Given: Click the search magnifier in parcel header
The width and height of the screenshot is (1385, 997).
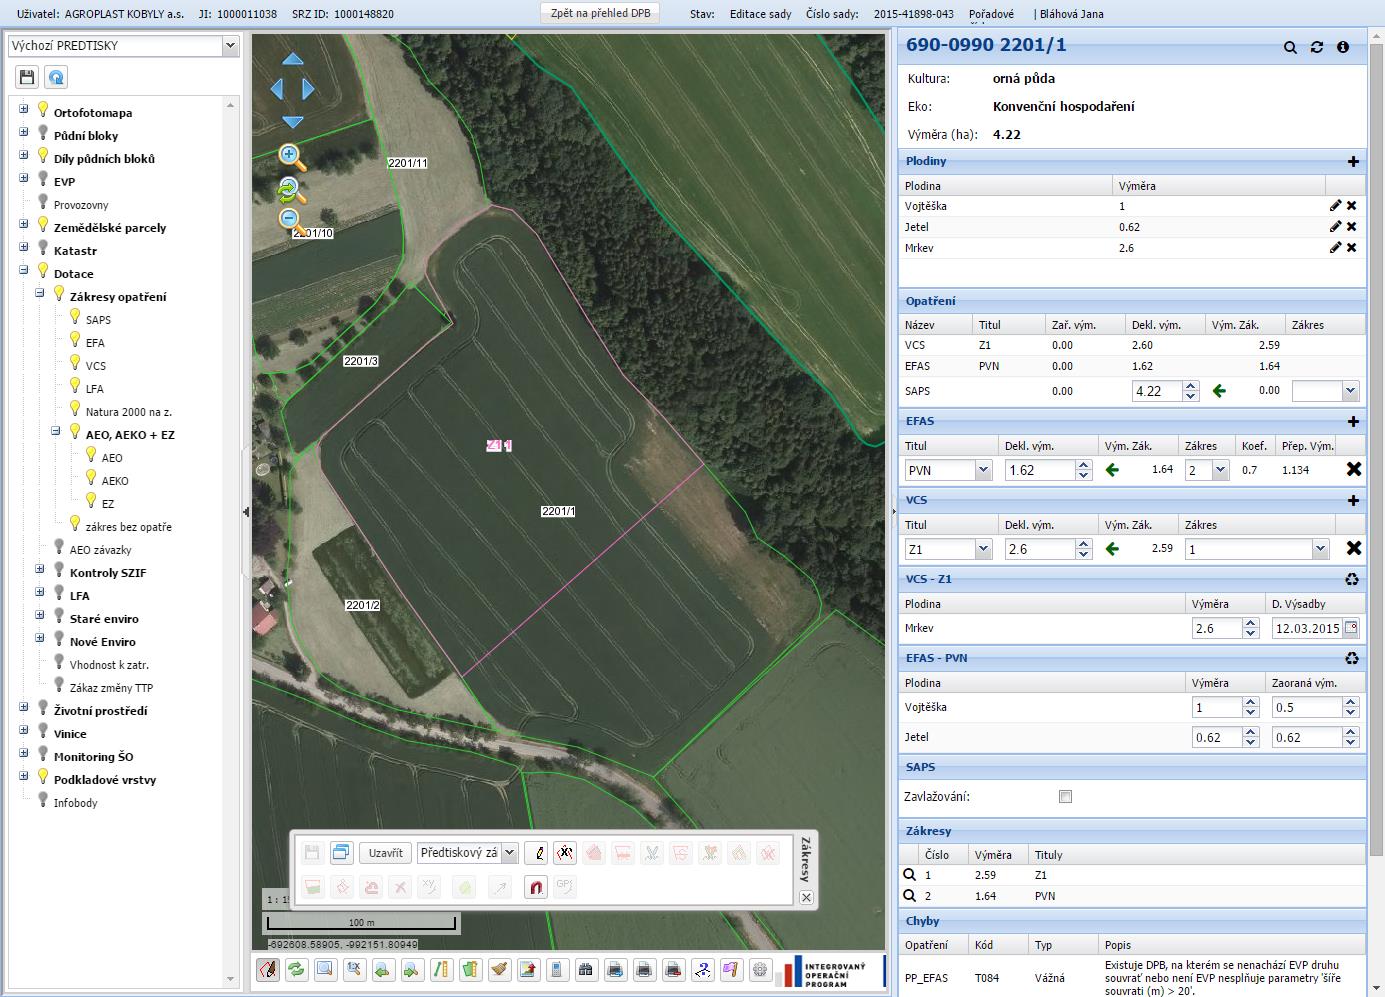Looking at the screenshot, I should (x=1290, y=47).
